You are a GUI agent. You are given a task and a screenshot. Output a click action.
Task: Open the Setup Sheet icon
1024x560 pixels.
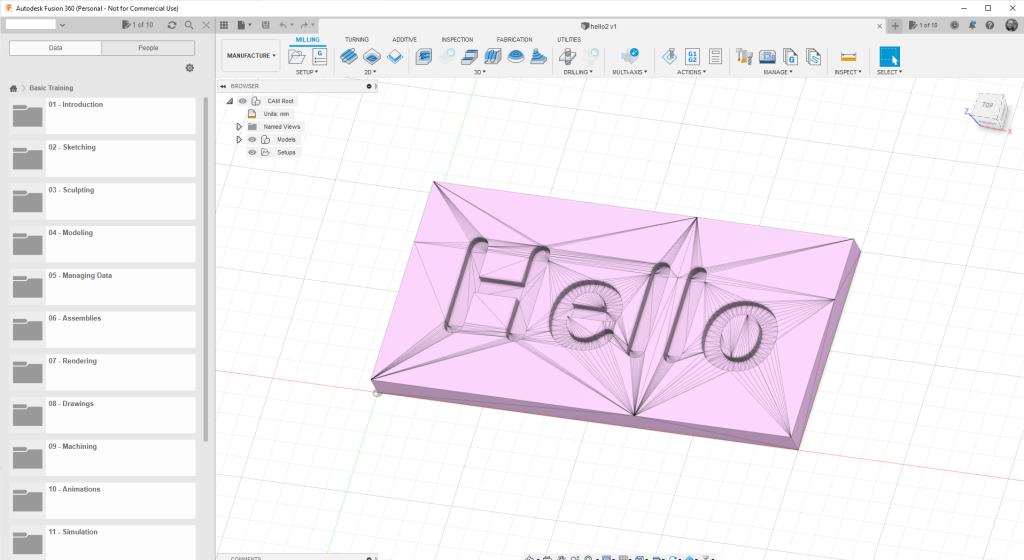(715, 57)
